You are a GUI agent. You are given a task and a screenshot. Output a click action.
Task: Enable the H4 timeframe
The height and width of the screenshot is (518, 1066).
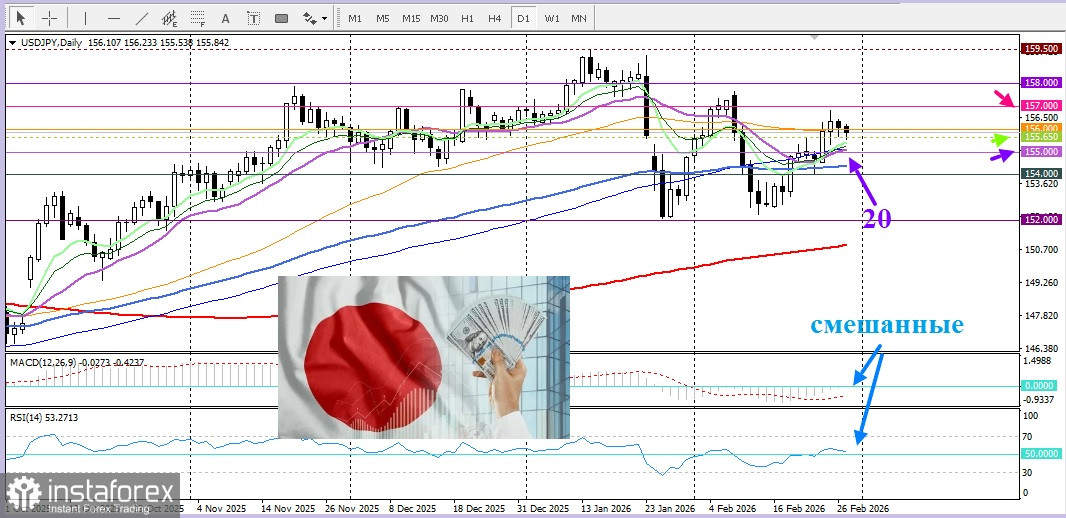[x=495, y=18]
